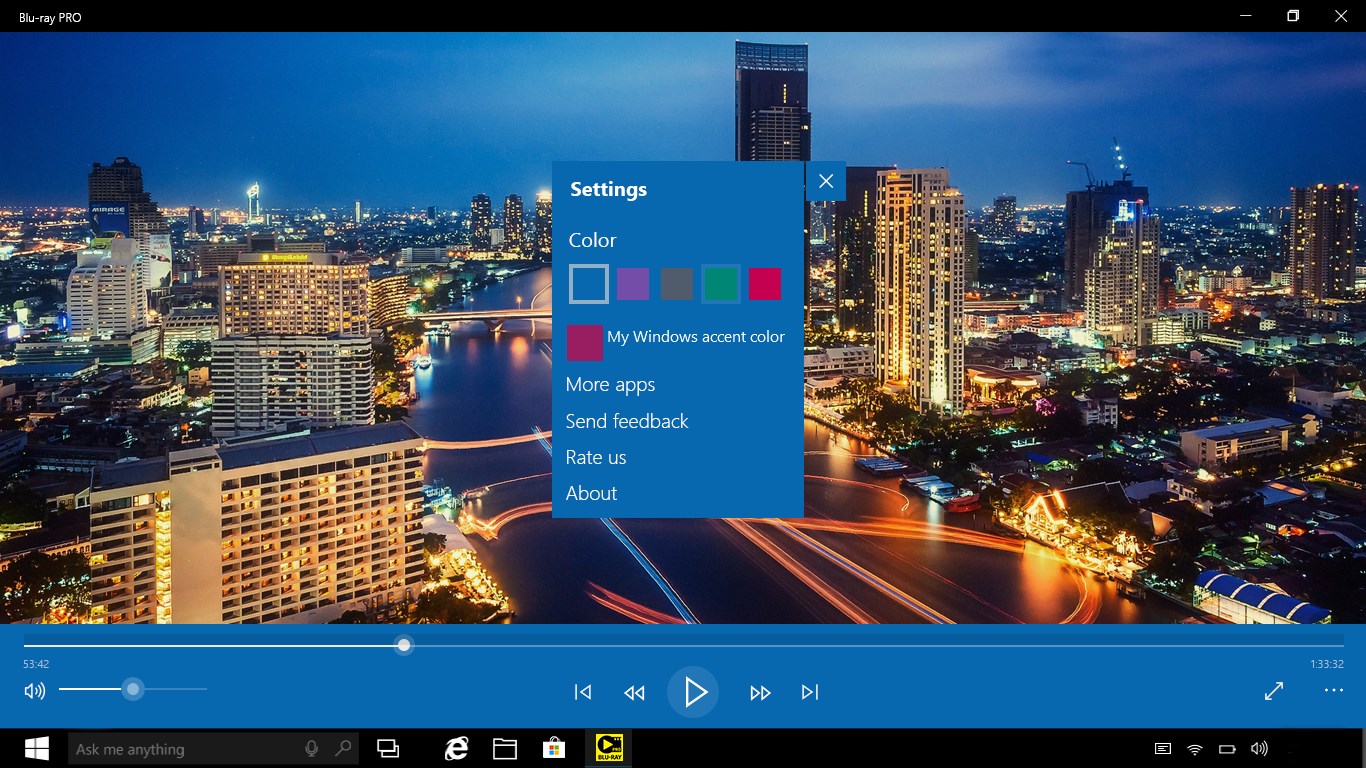Open Send feedback
Screen dimensions: 1366x768
627,421
